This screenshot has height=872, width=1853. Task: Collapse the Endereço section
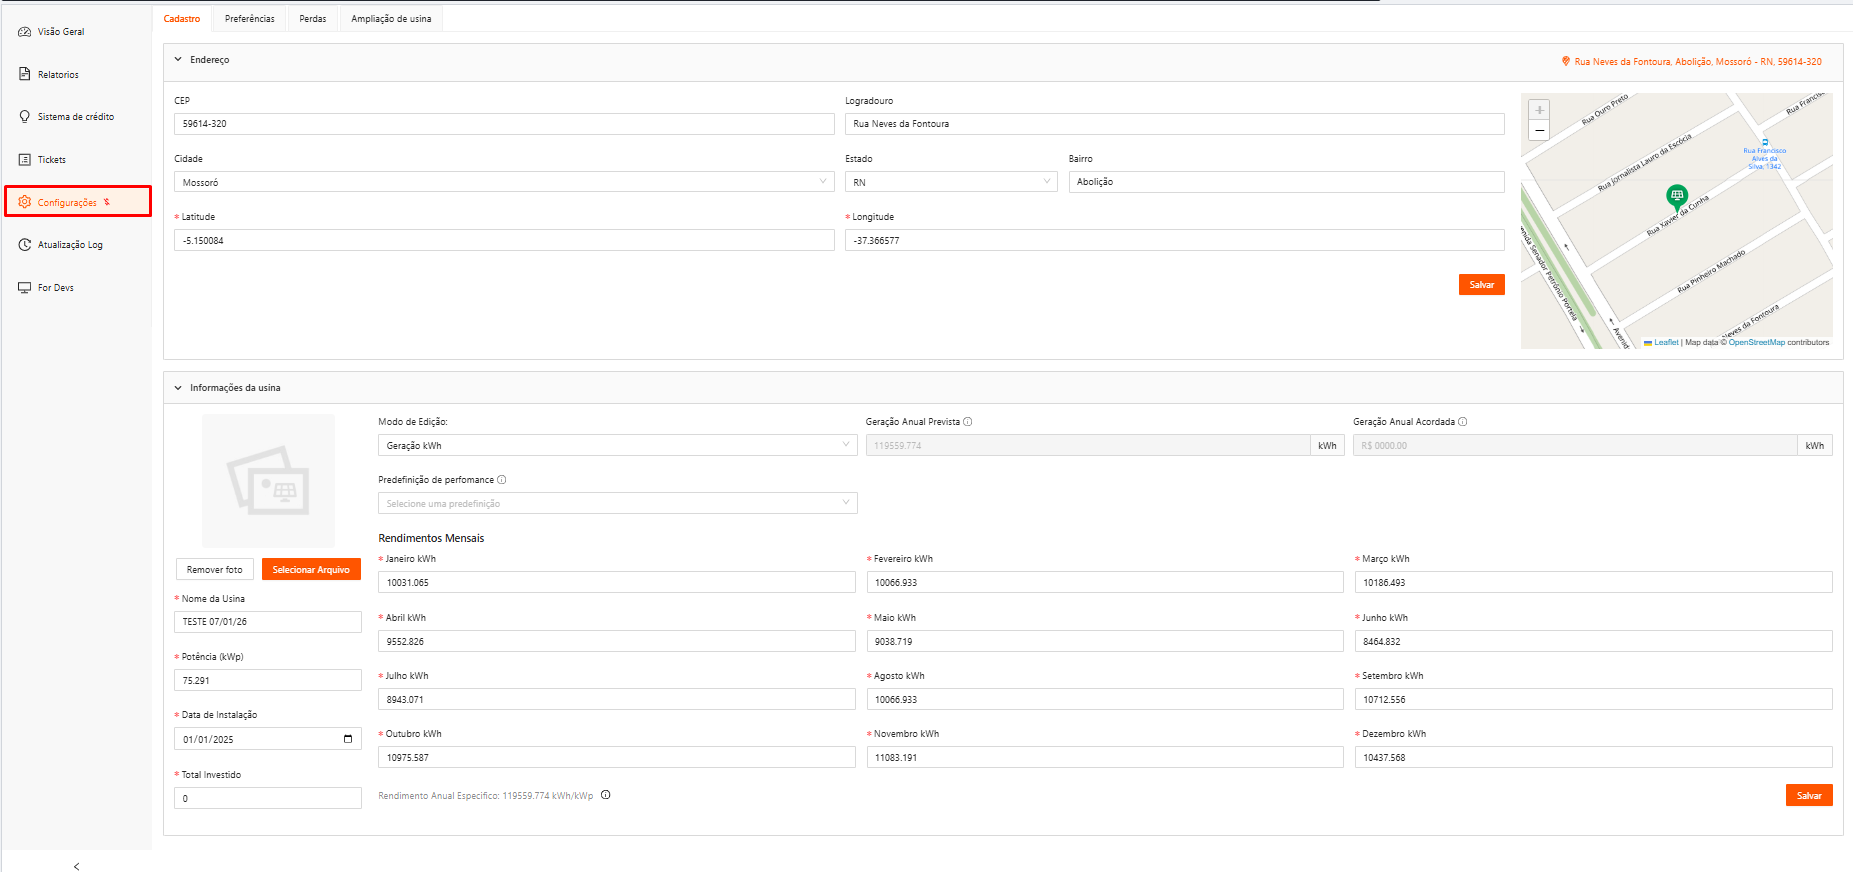178,60
